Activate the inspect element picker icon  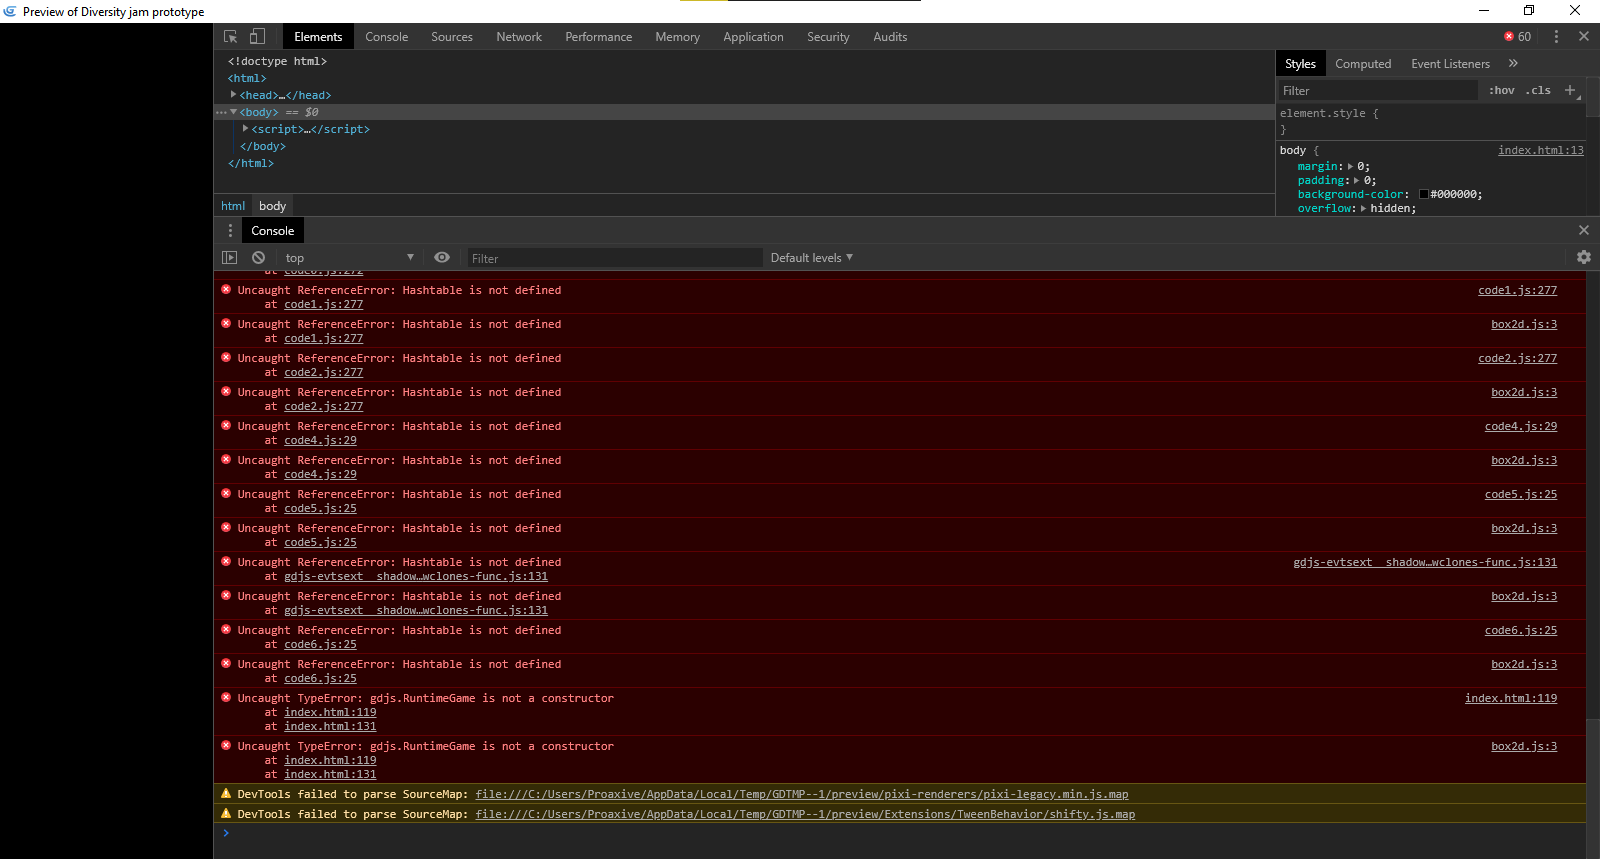tap(230, 37)
